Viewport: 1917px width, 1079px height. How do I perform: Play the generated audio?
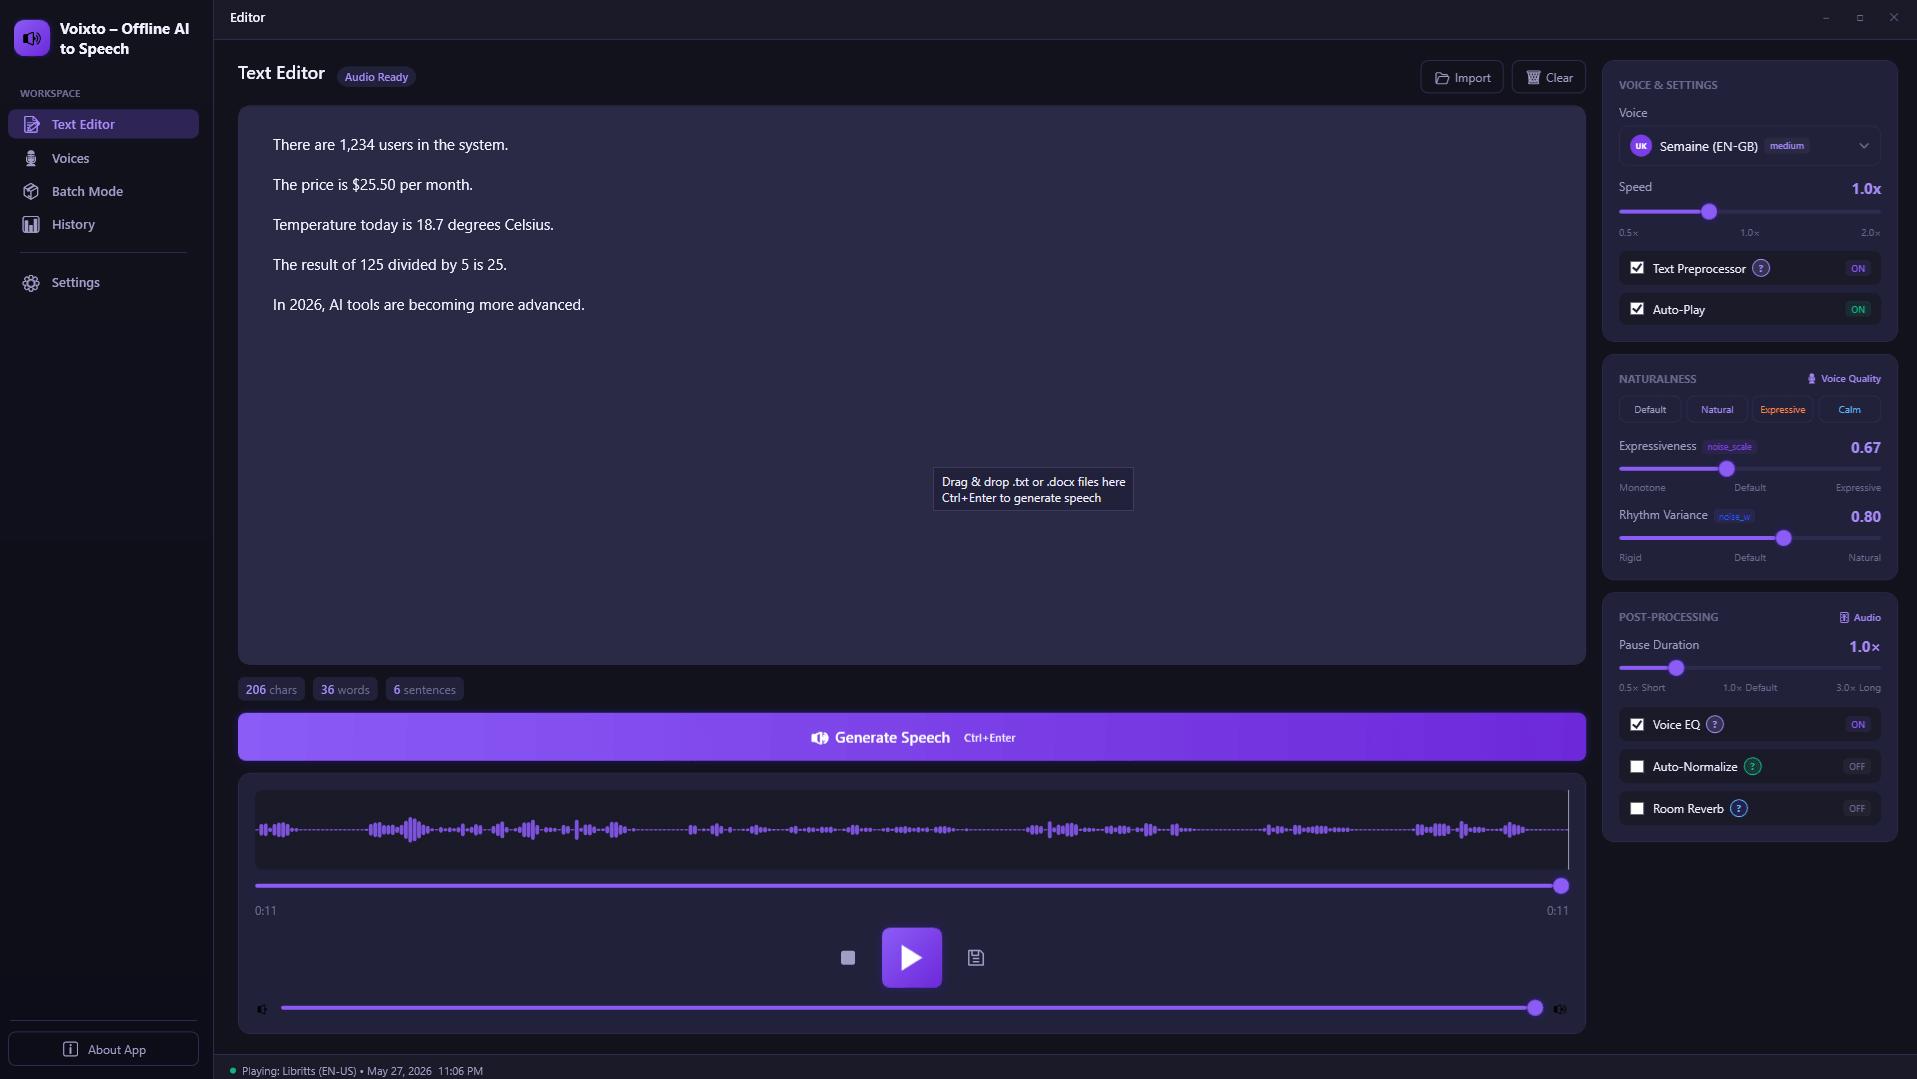click(x=911, y=958)
